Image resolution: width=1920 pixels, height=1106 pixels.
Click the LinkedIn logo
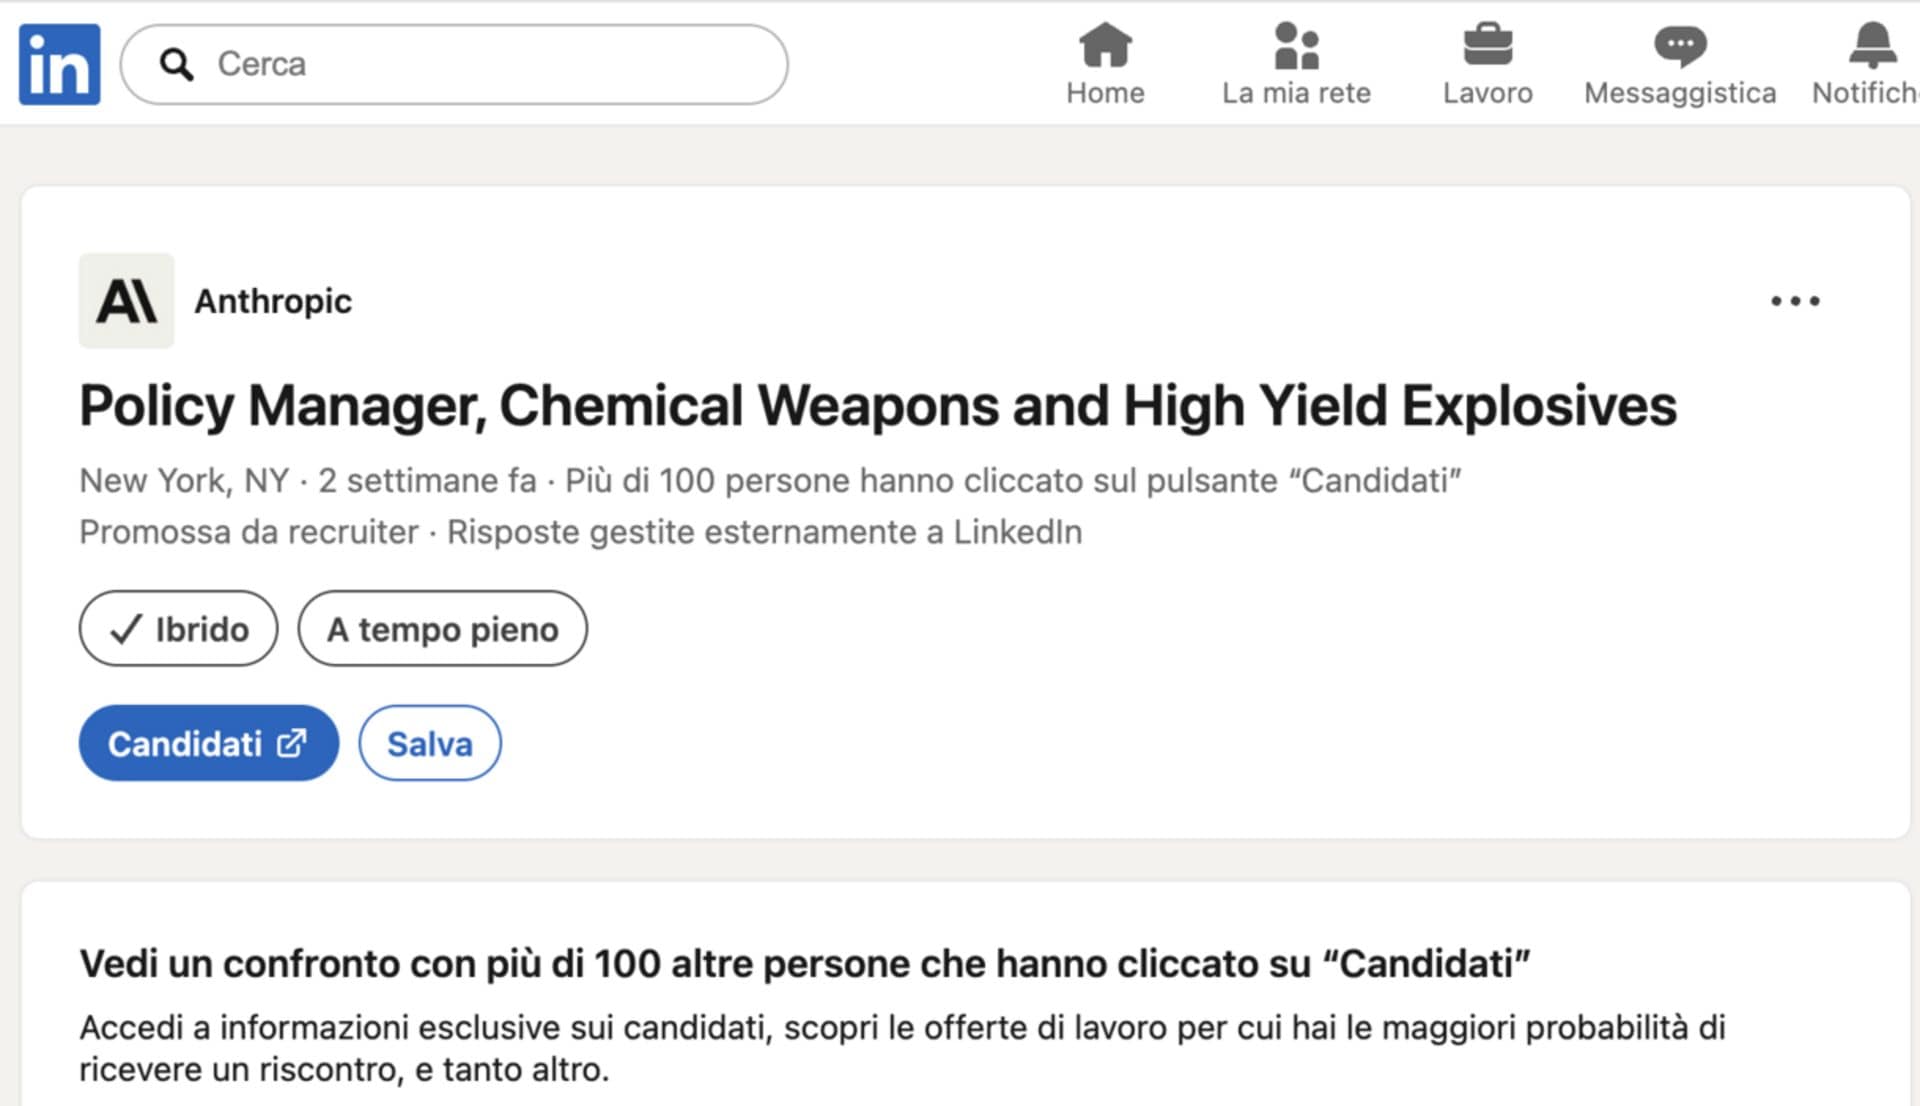pos(59,63)
